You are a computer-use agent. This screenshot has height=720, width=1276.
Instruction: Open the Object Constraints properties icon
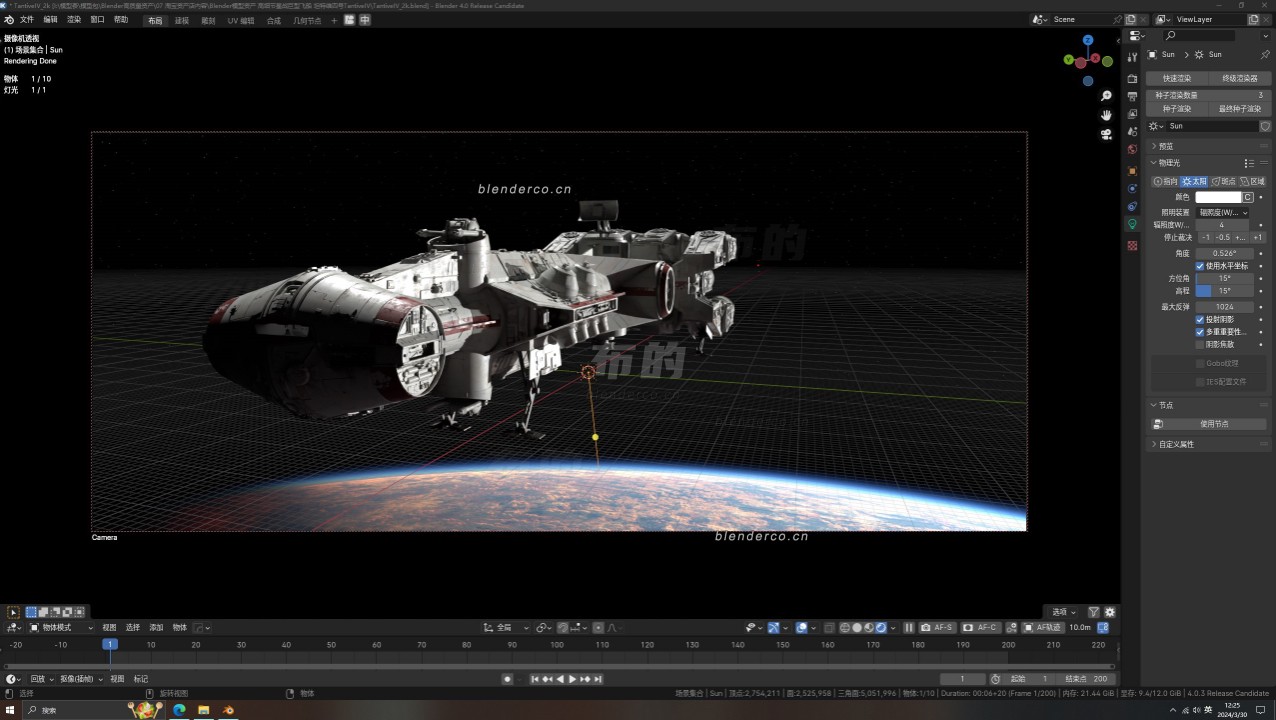point(1132,207)
